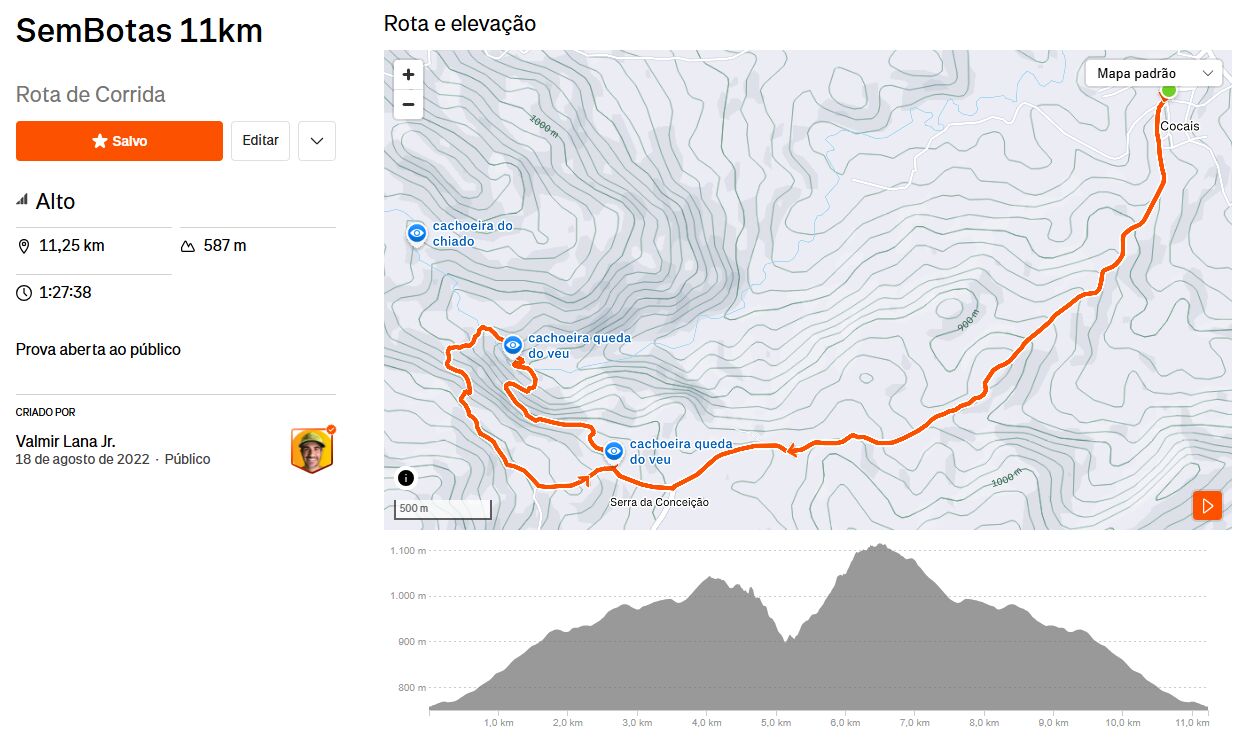Click the Salvo saved route button
This screenshot has height=743, width=1245.
(x=119, y=141)
